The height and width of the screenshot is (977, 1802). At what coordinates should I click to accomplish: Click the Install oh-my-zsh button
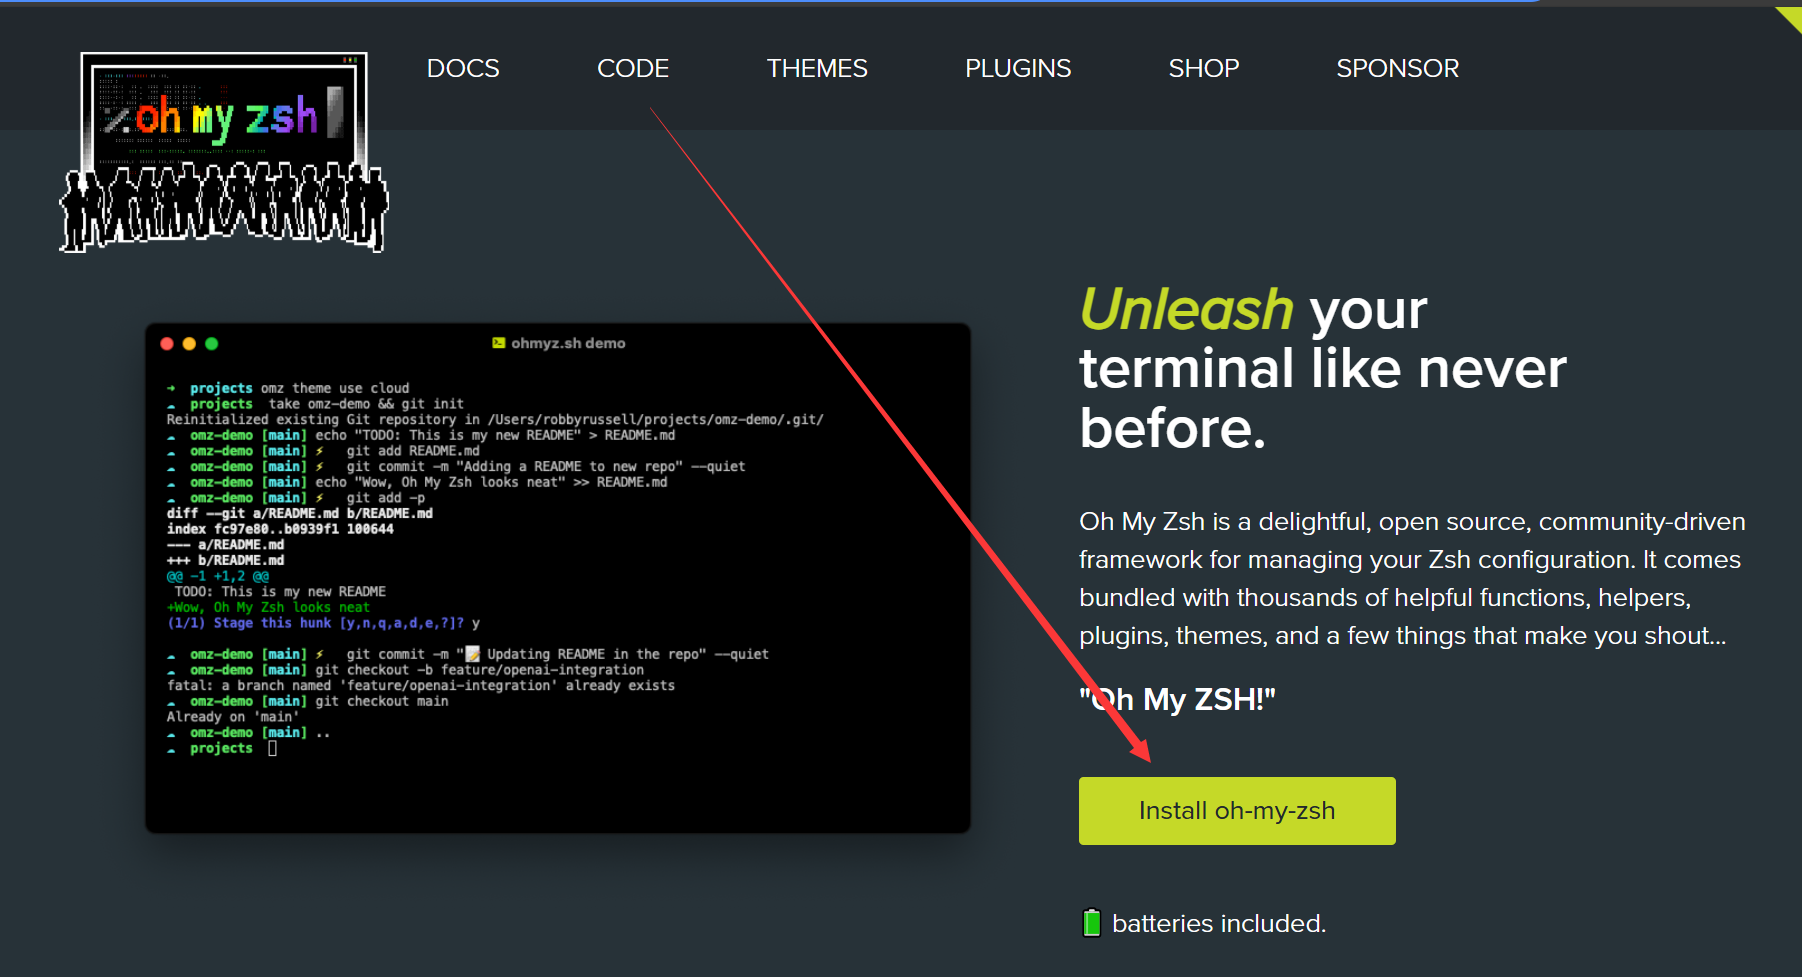pyautogui.click(x=1237, y=811)
